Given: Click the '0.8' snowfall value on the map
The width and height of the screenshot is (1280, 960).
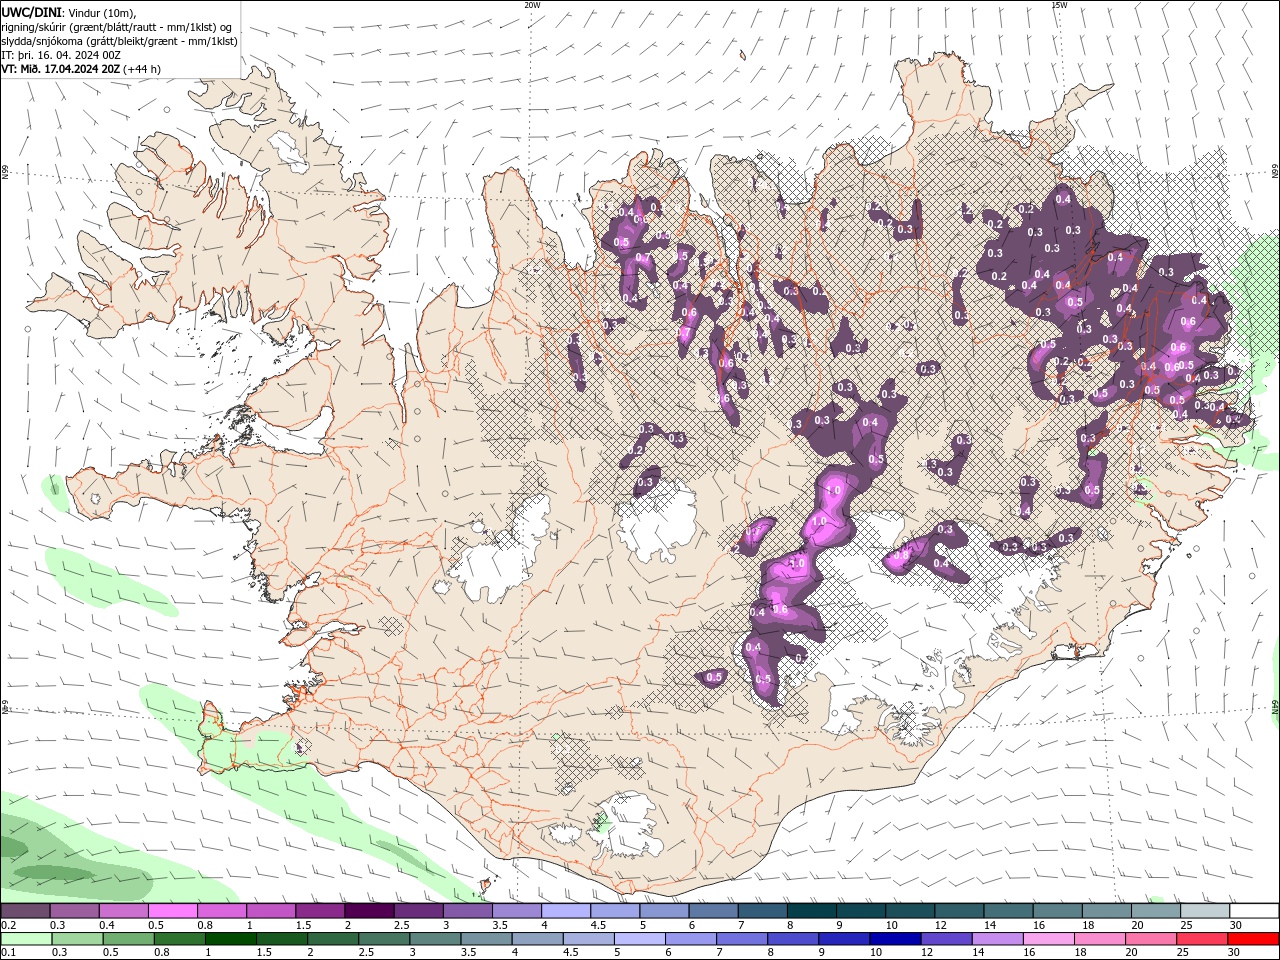Looking at the screenshot, I should pos(899,555).
